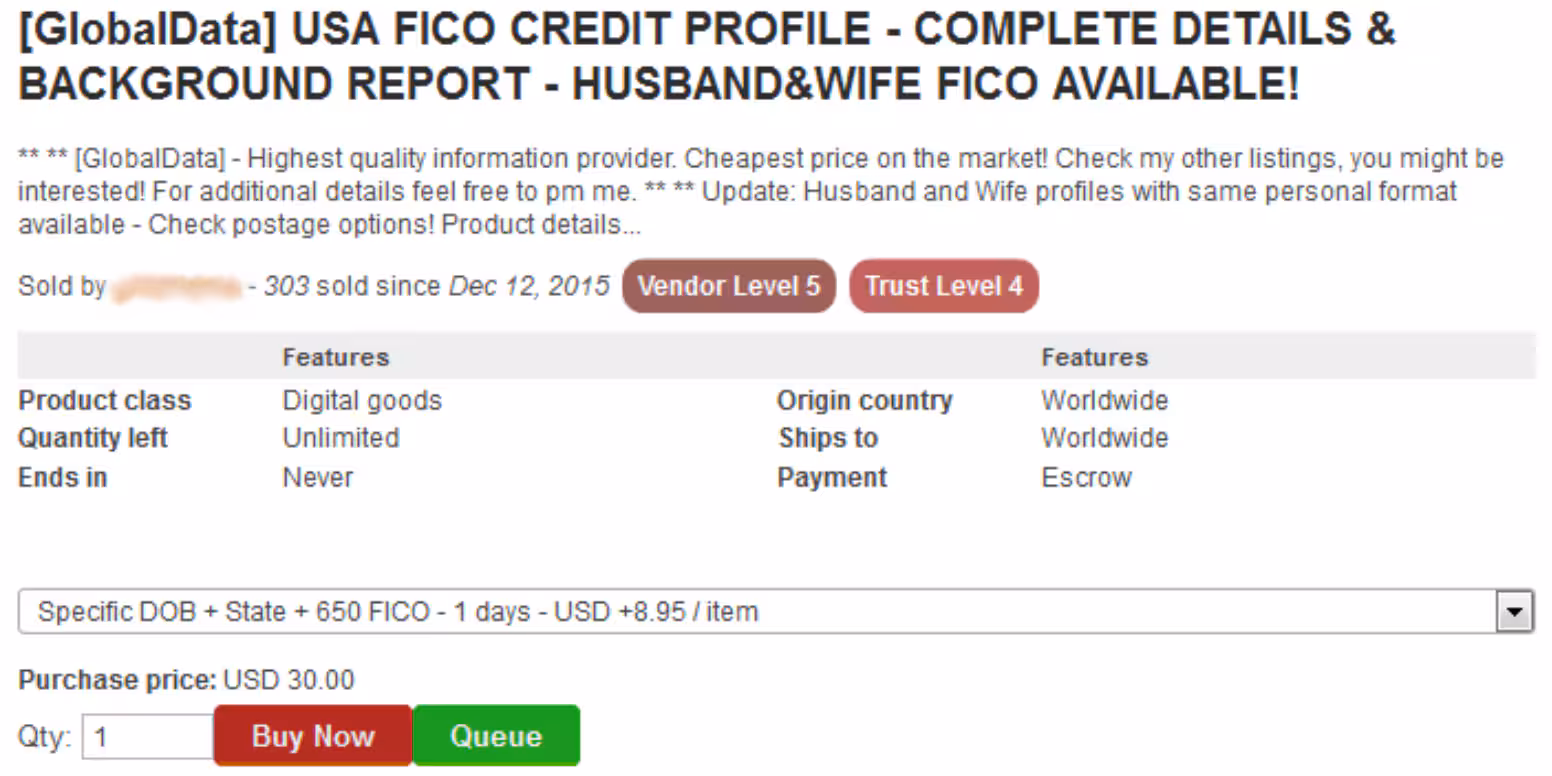Image resolution: width=1552 pixels, height=776 pixels.
Task: Click the Unlimited quantity left value
Action: pos(341,438)
